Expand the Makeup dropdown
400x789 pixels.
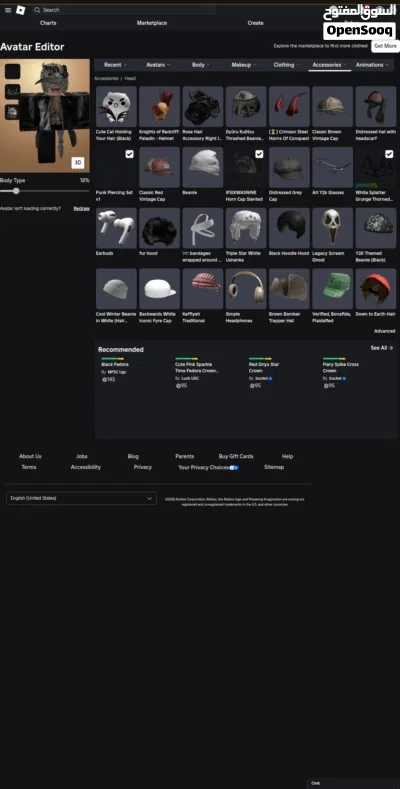coord(244,65)
